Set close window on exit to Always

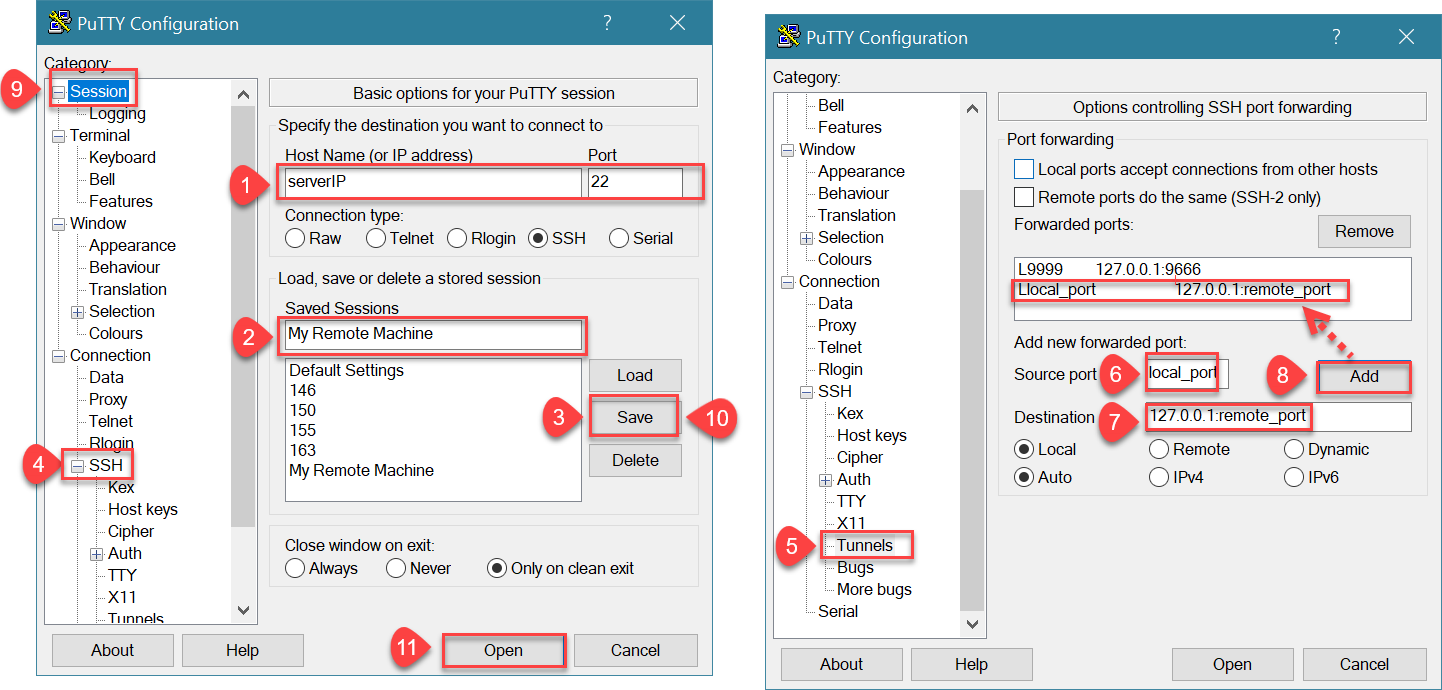(295, 568)
